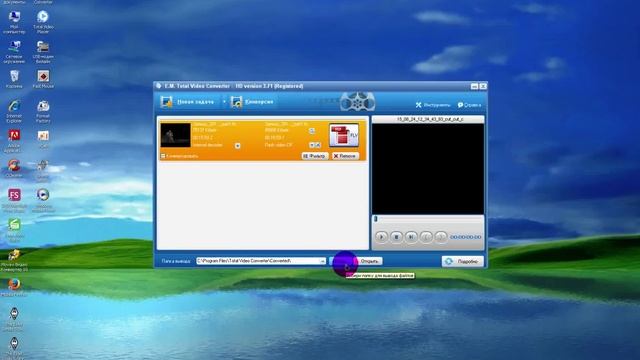Click the next frame button in the player
The width and height of the screenshot is (640, 360).
[411, 237]
